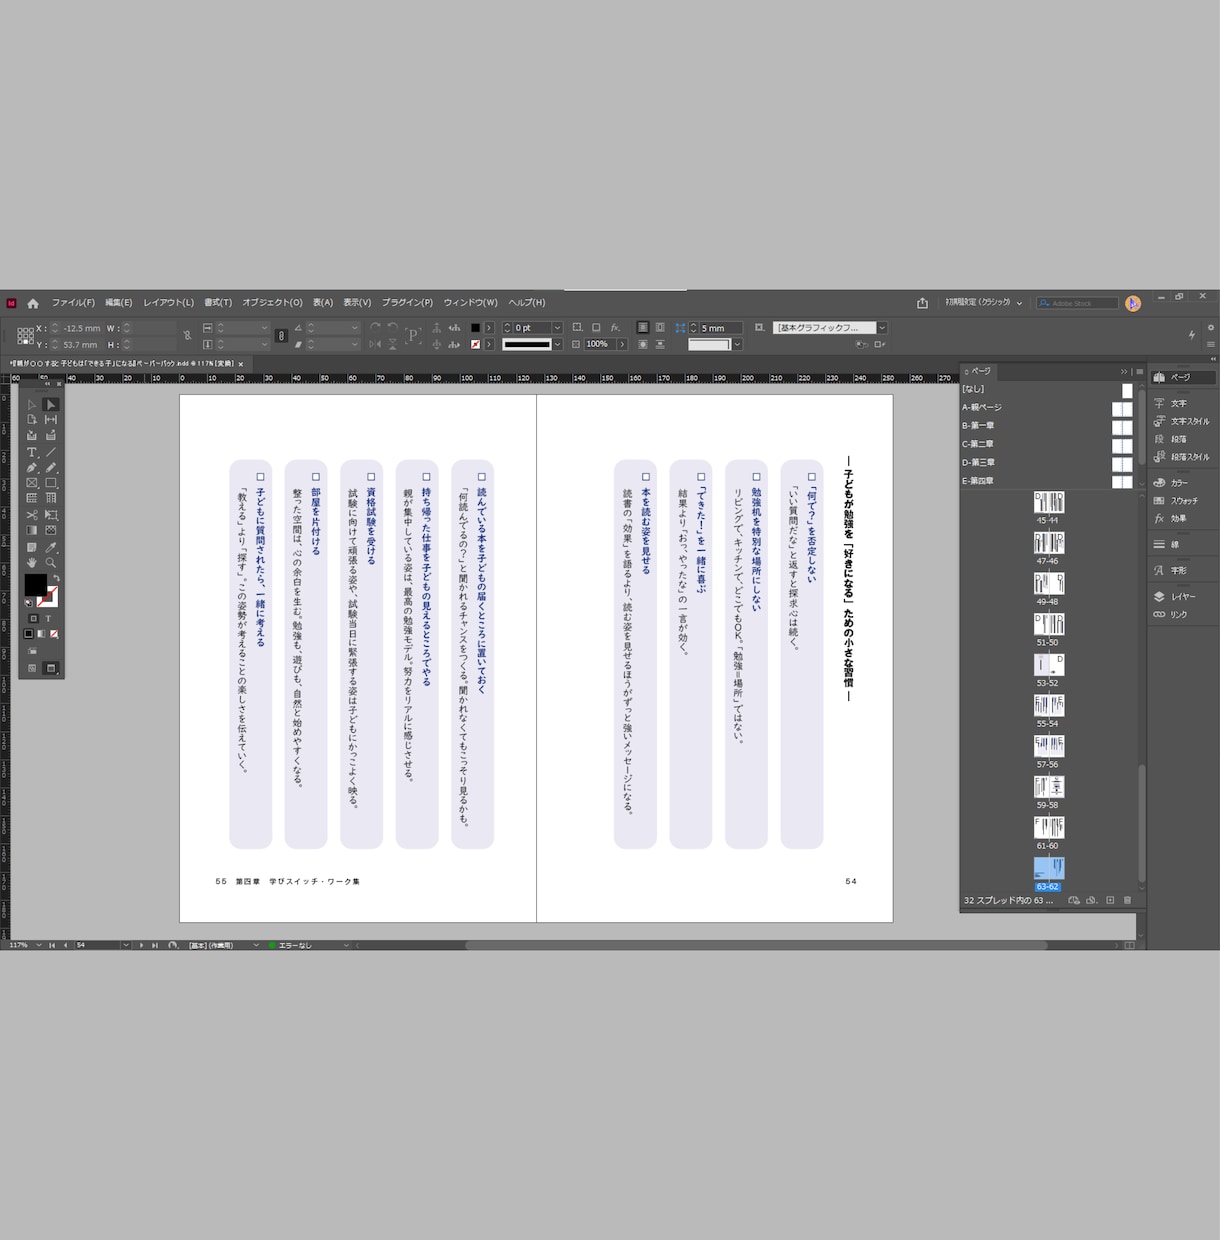
Task: Select A-親ページ parent page
Action: click(x=1047, y=408)
